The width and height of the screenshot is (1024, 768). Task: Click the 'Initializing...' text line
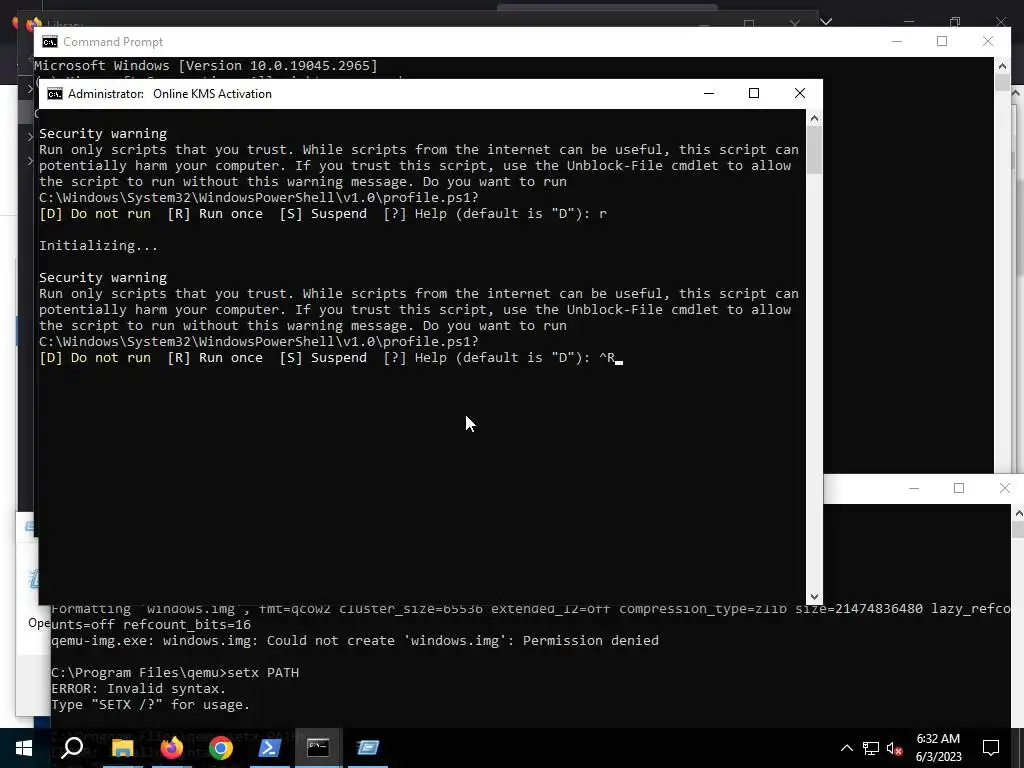click(x=98, y=246)
